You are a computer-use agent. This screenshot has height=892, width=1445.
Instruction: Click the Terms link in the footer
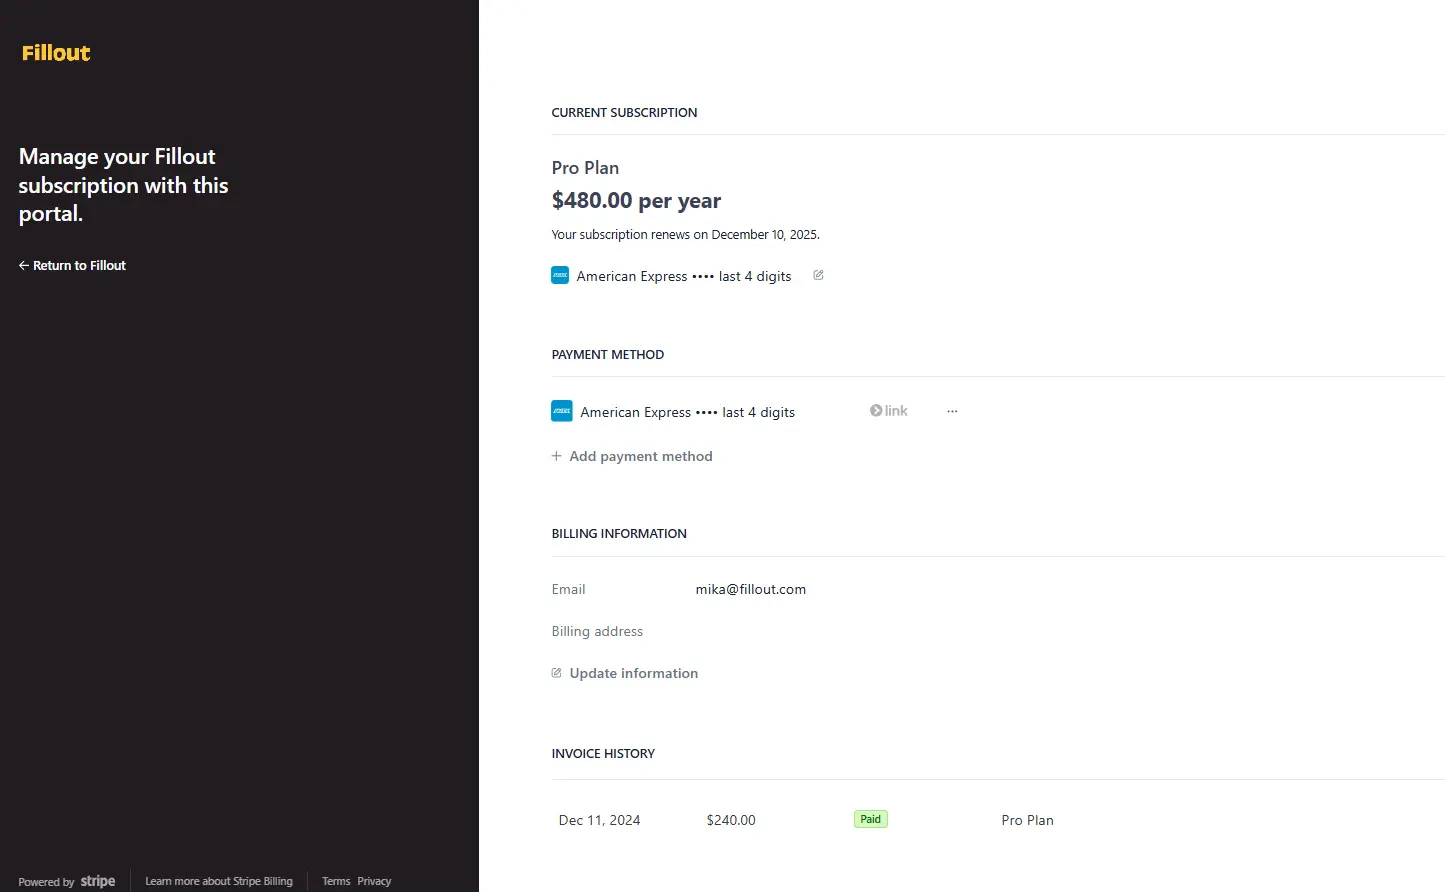pyautogui.click(x=335, y=881)
